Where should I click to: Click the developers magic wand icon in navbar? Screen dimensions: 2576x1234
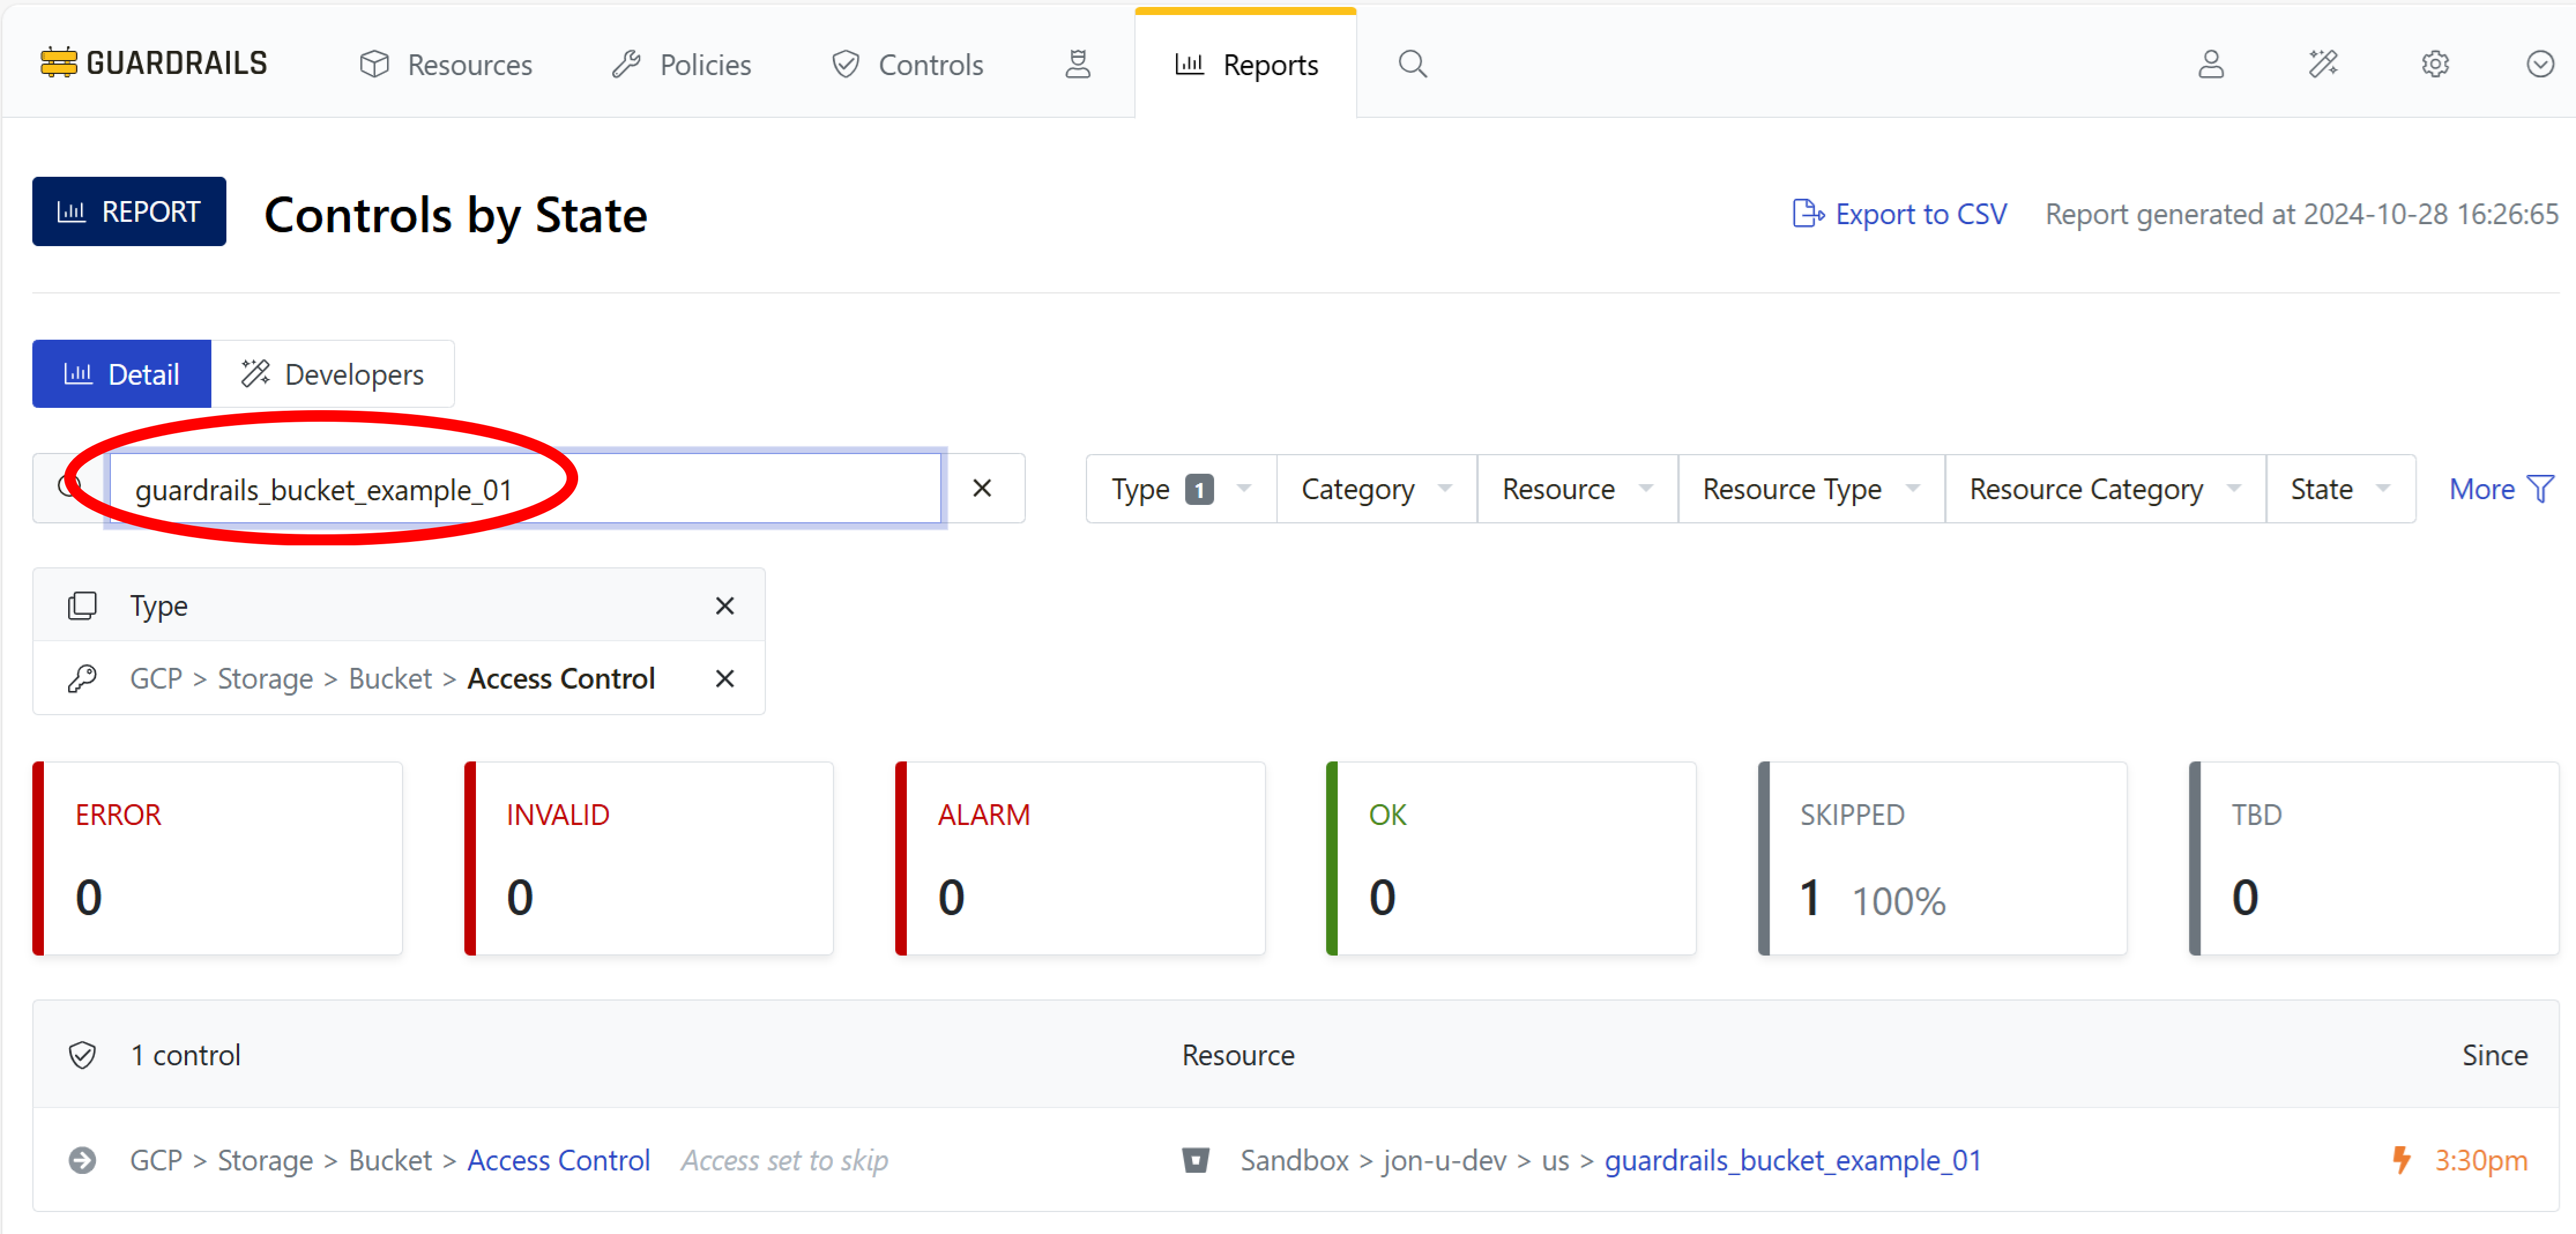(x=2322, y=64)
